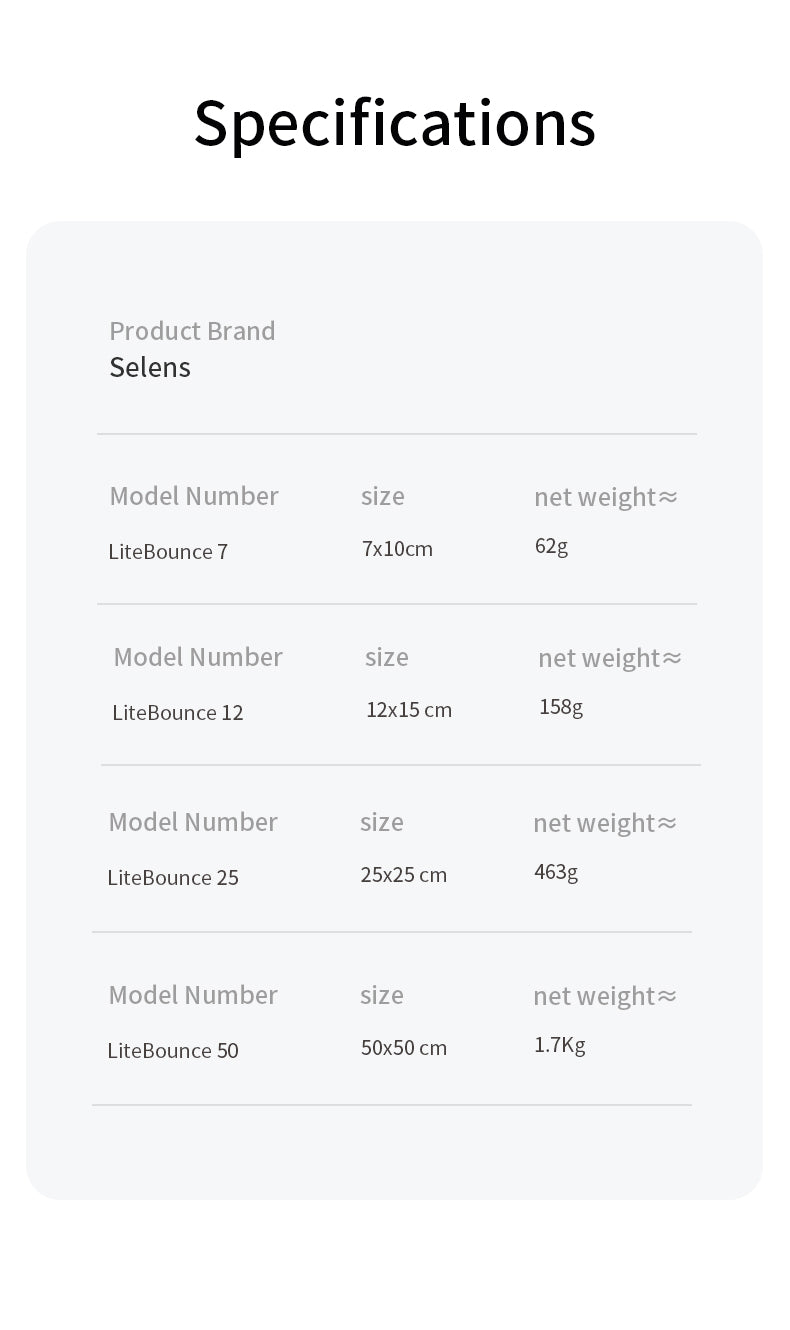The width and height of the screenshot is (790, 1330).
Task: Click Model Number label above LiteBounce 7
Action: coord(194,496)
